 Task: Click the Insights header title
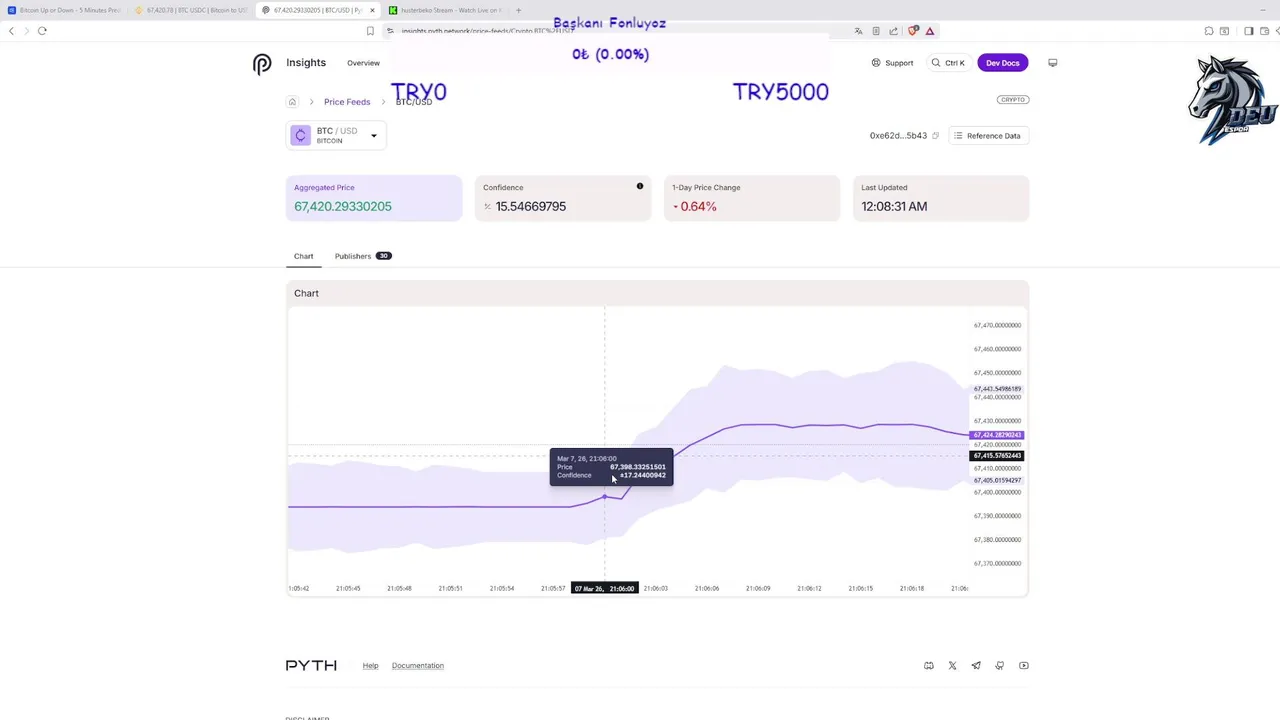[306, 63]
